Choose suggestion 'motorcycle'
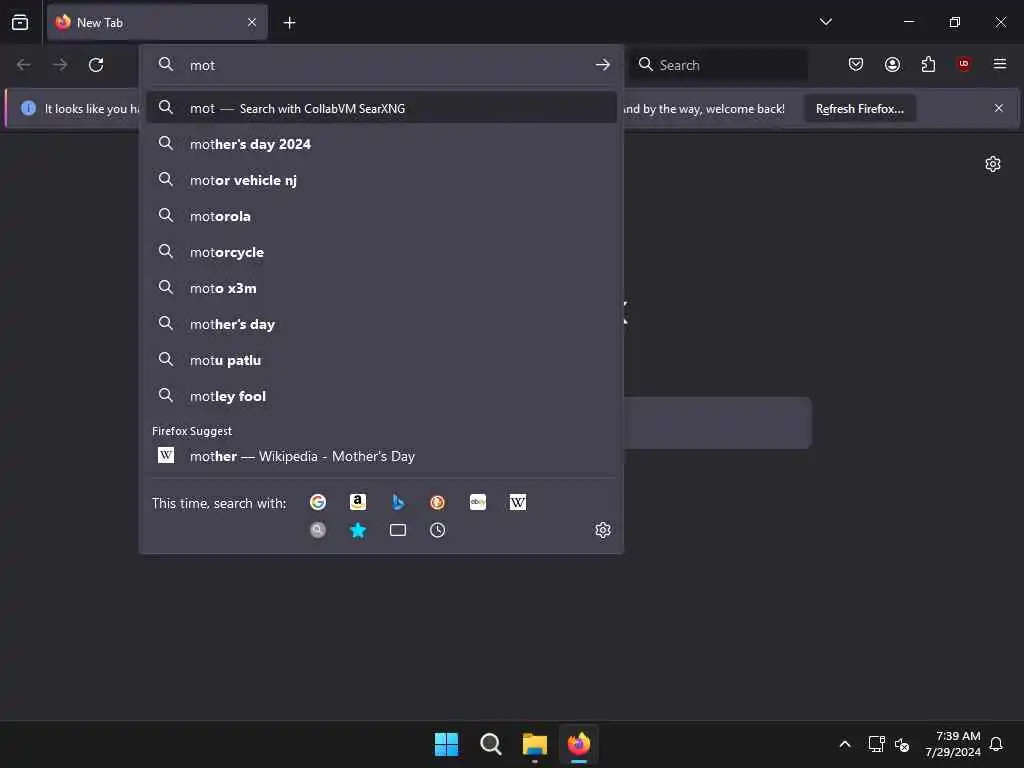The height and width of the screenshot is (768, 1024). pos(381,252)
